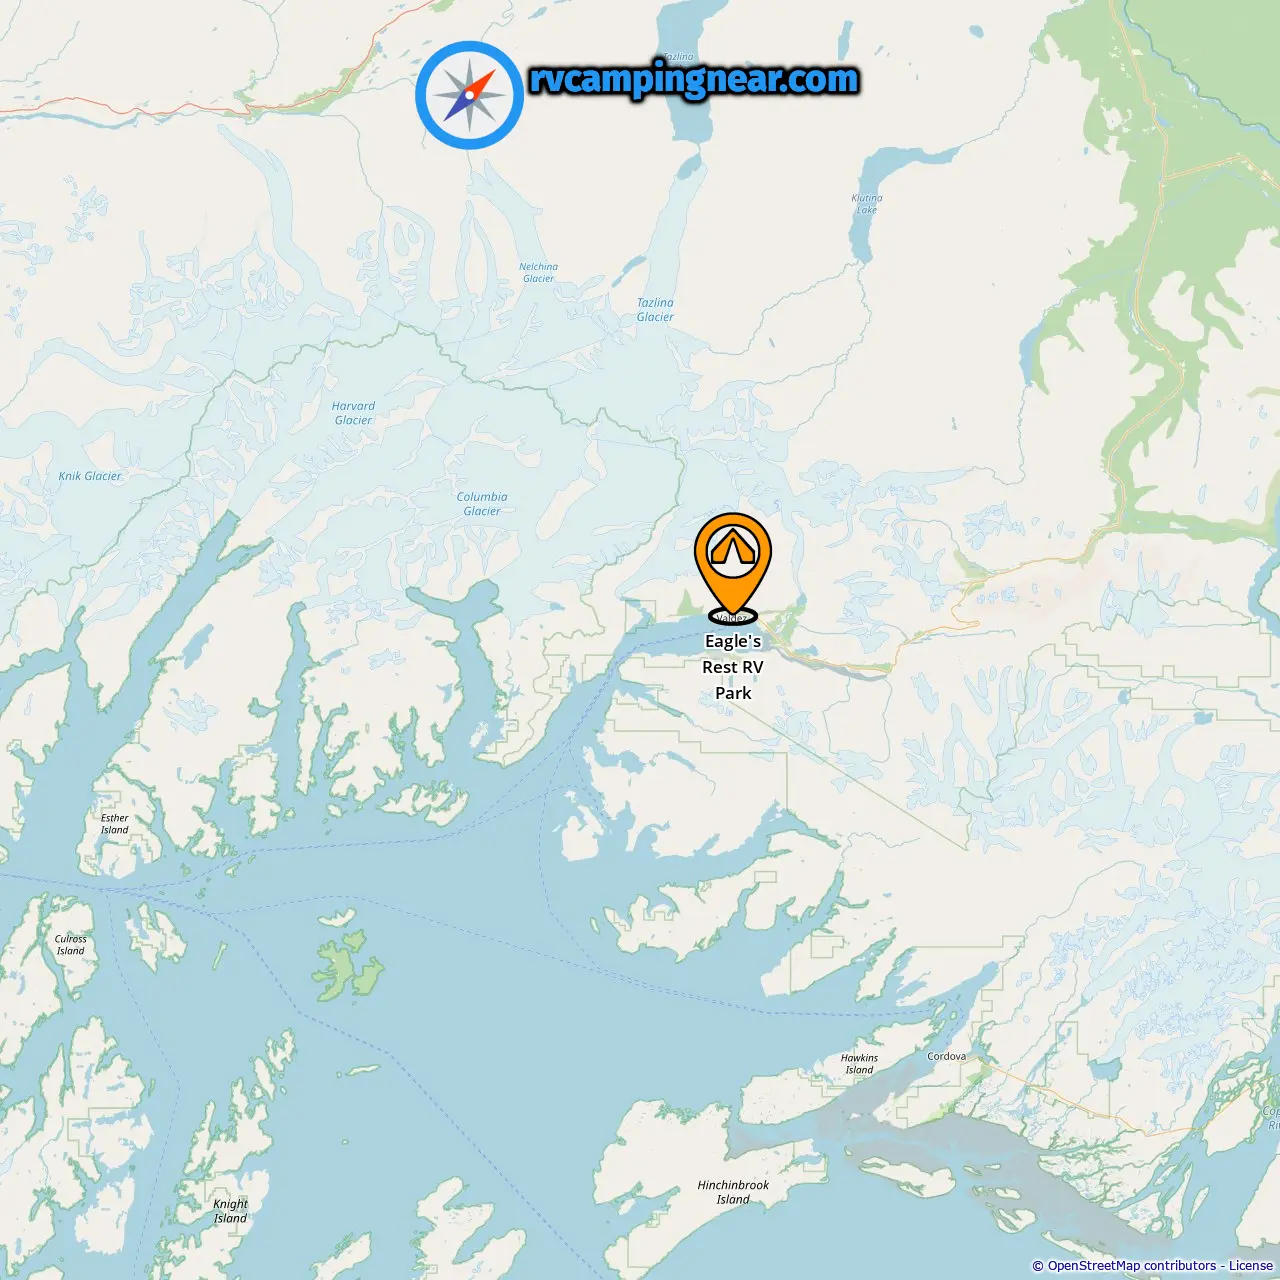Image resolution: width=1280 pixels, height=1280 pixels.
Task: Click the Knight Island map label
Action: [230, 1211]
